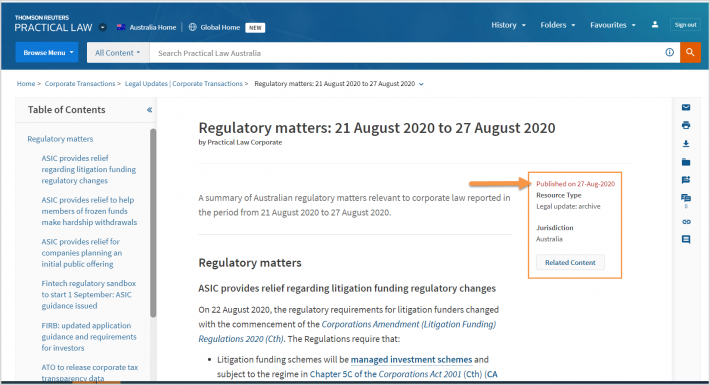Open the user profile icon
Viewport: 710px width, 385px height.
pos(655,25)
